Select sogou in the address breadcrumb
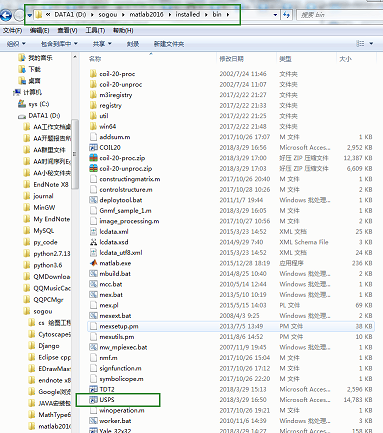383x433 pixels. (108, 15)
